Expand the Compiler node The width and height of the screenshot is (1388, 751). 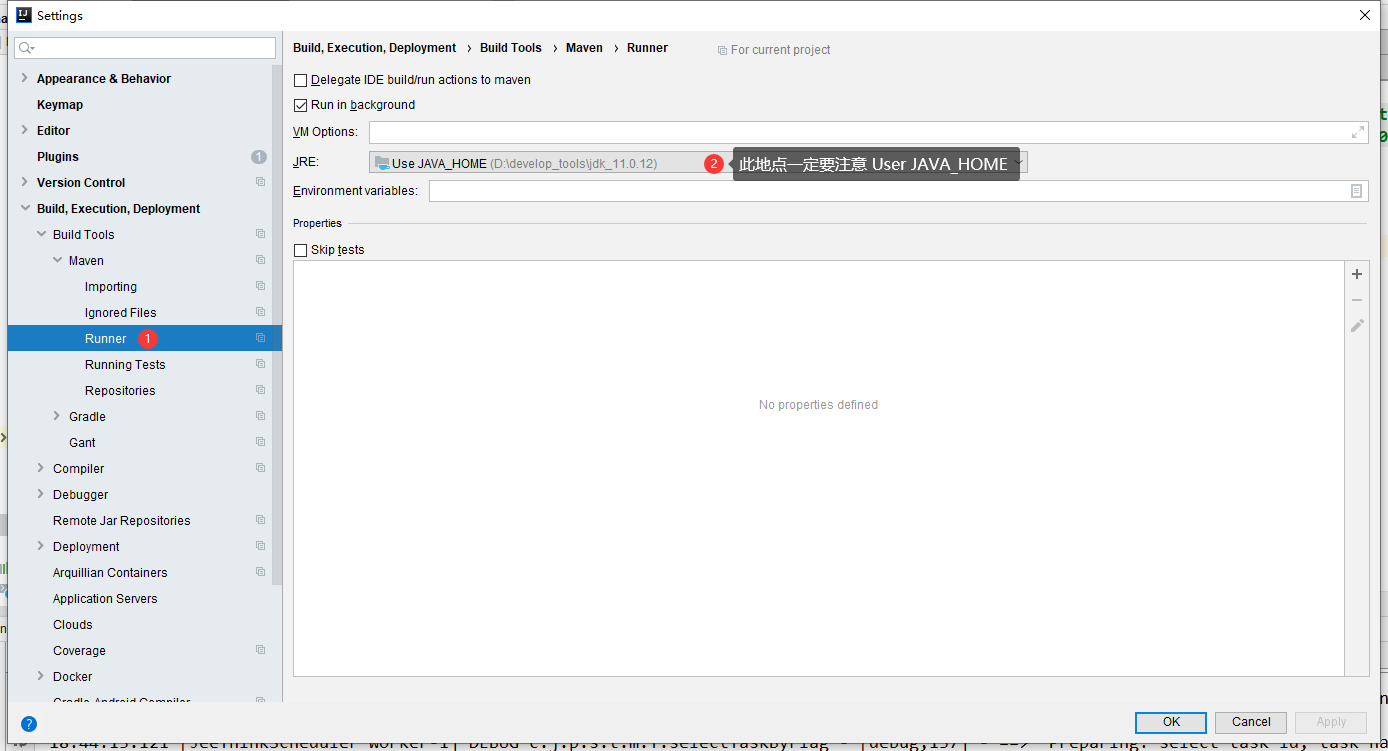tap(41, 468)
